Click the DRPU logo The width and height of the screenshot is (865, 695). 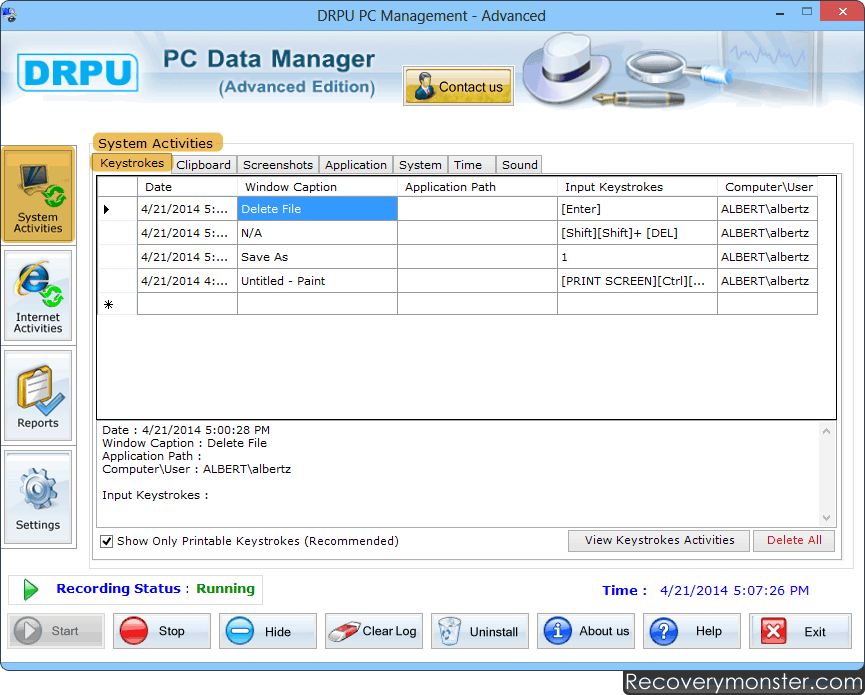78,72
